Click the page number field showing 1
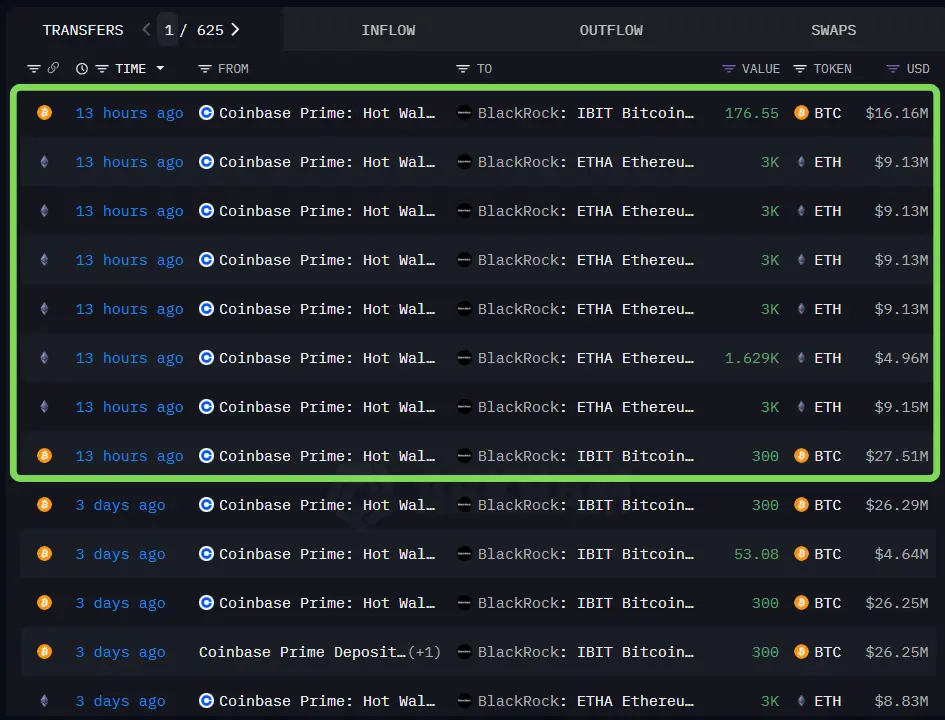This screenshot has height=720, width=945. coord(168,30)
